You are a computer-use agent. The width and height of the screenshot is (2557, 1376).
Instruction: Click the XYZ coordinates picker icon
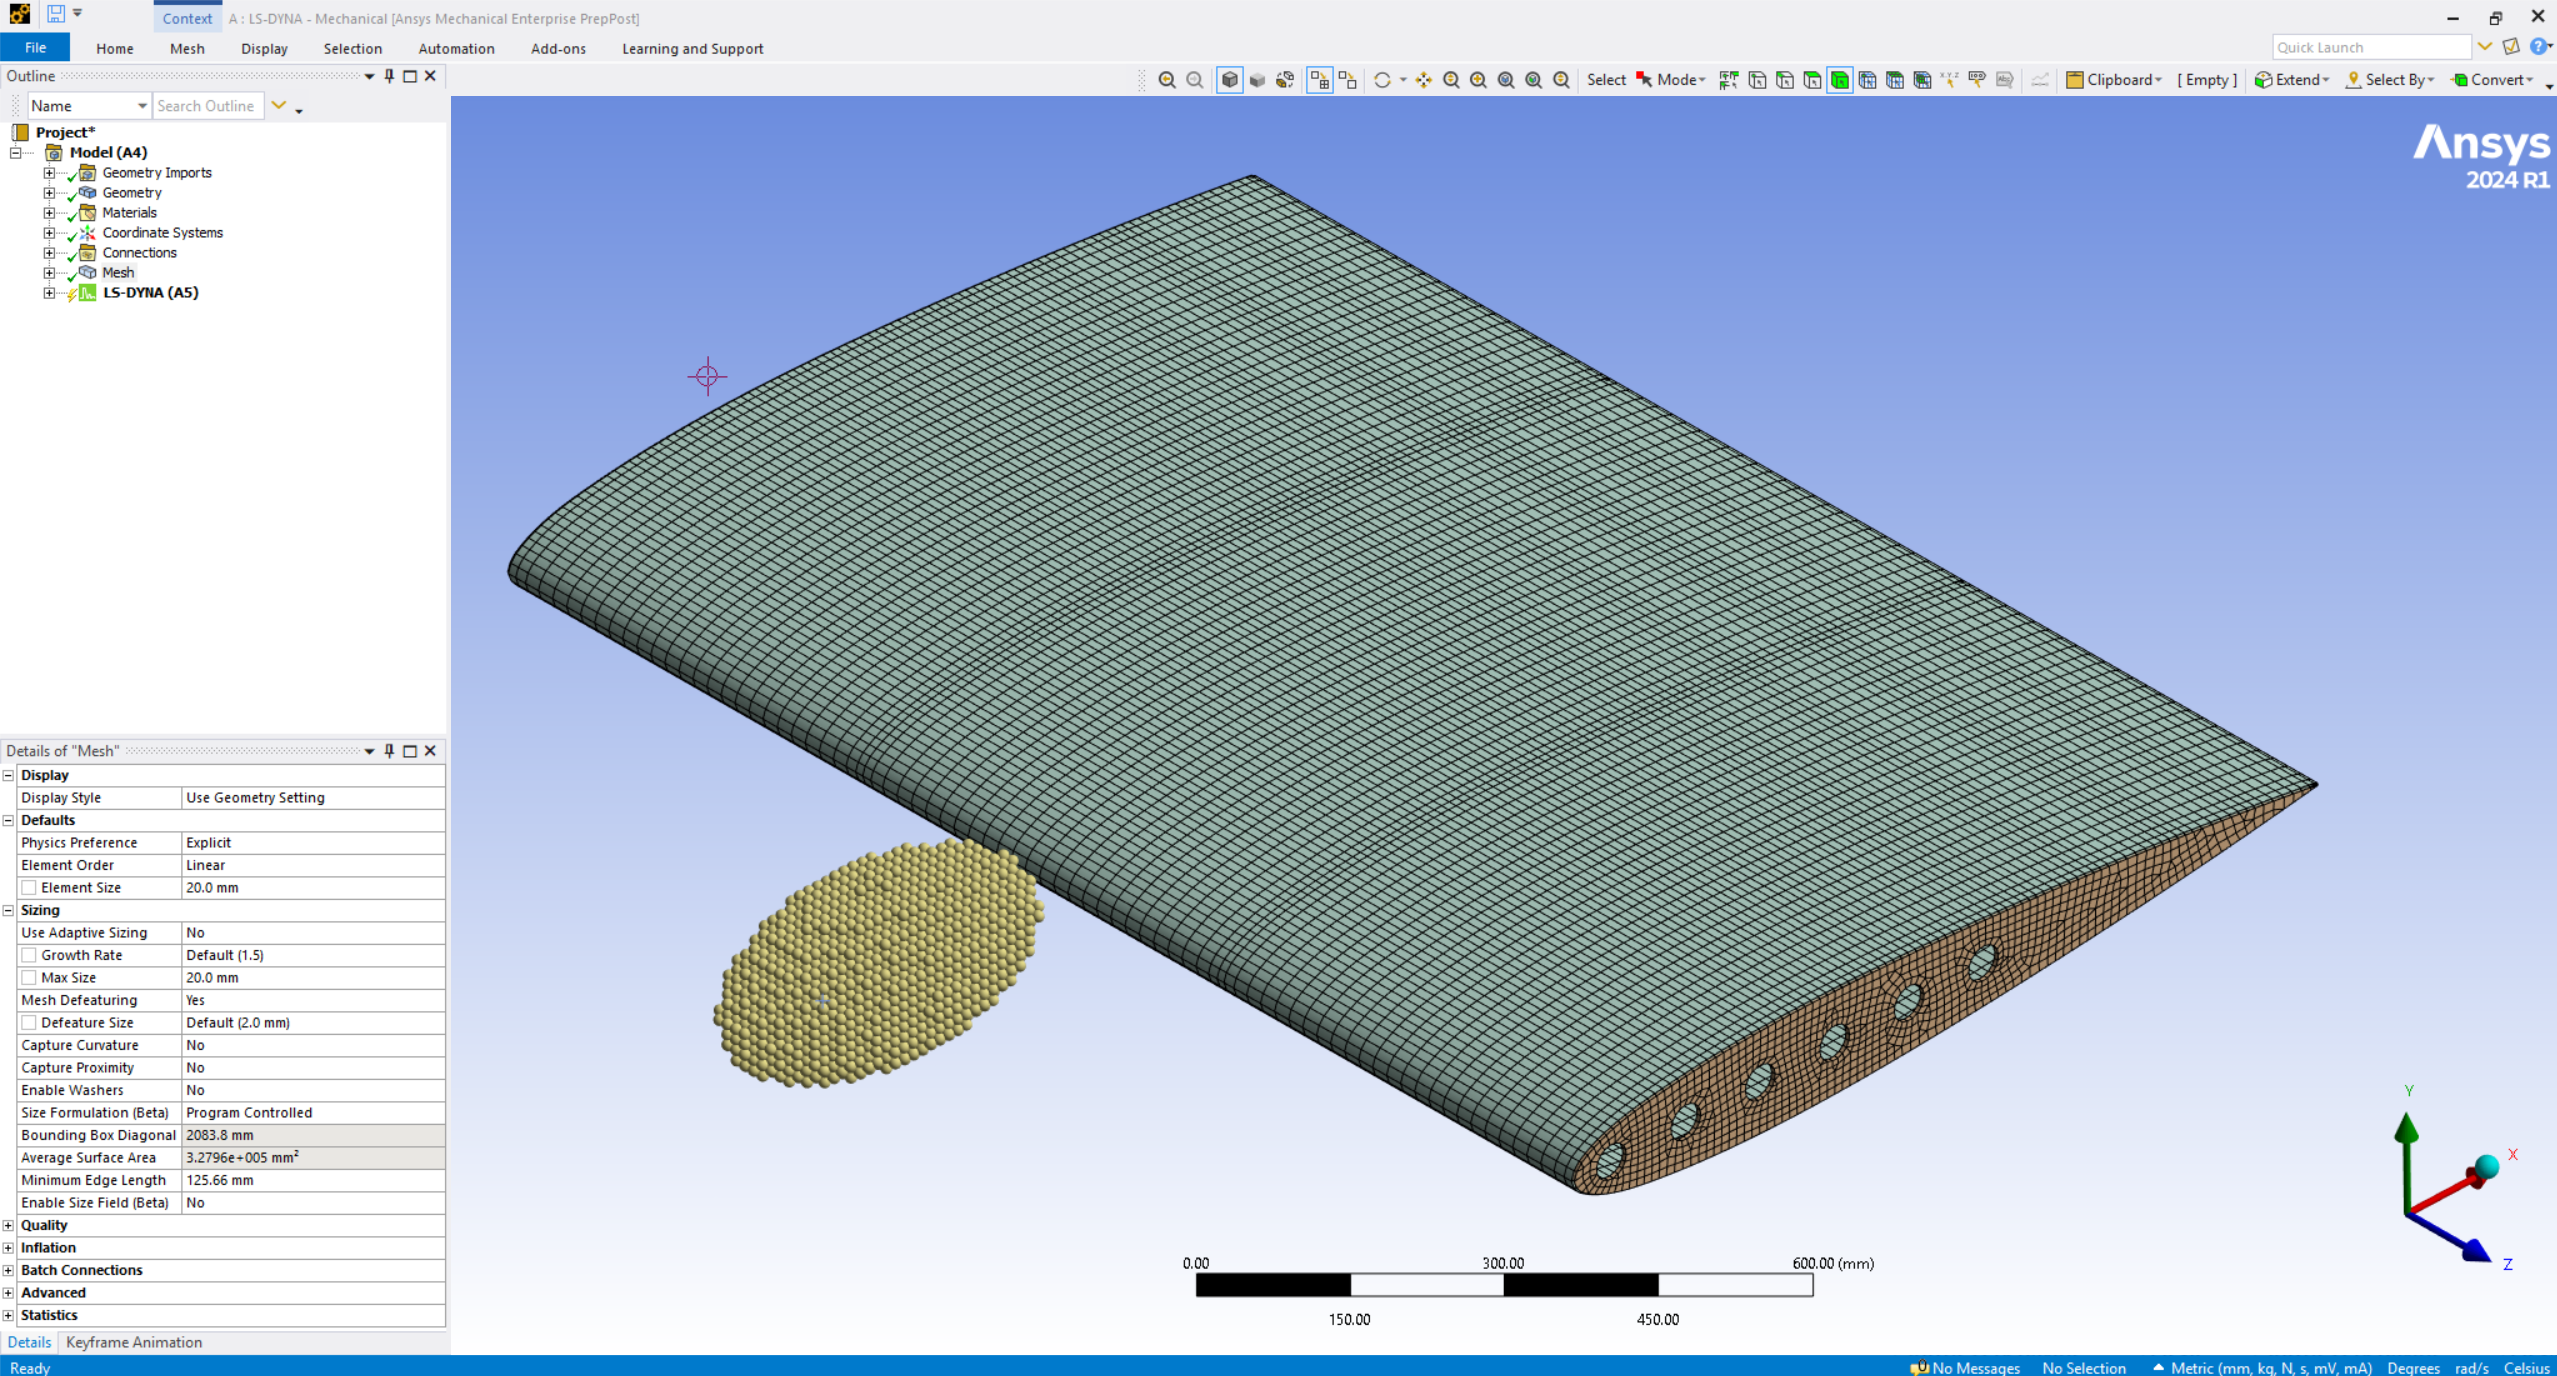coord(1949,80)
